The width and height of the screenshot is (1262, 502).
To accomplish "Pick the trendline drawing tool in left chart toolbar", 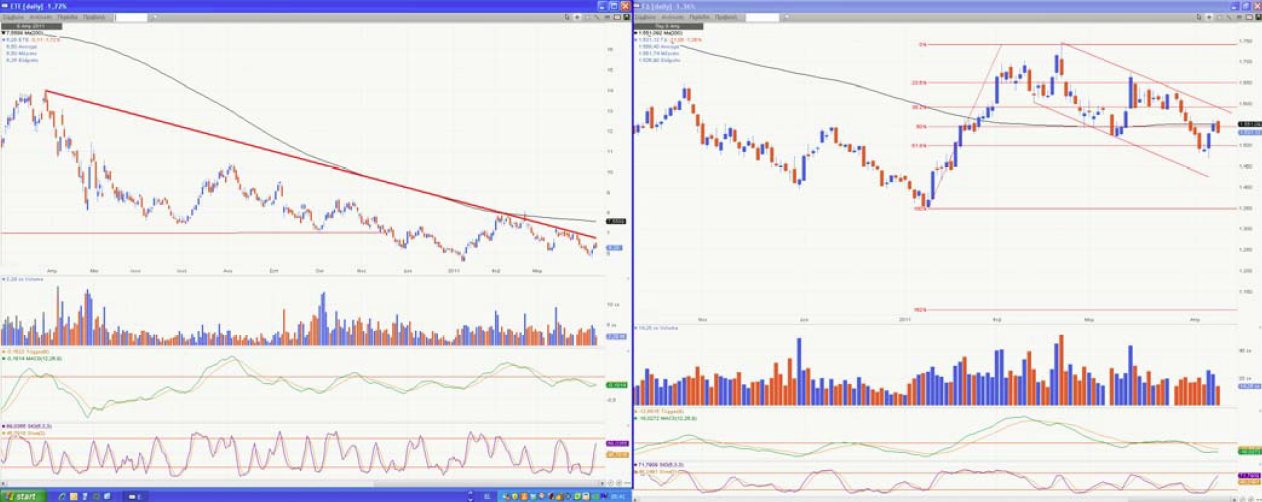I will [x=597, y=17].
